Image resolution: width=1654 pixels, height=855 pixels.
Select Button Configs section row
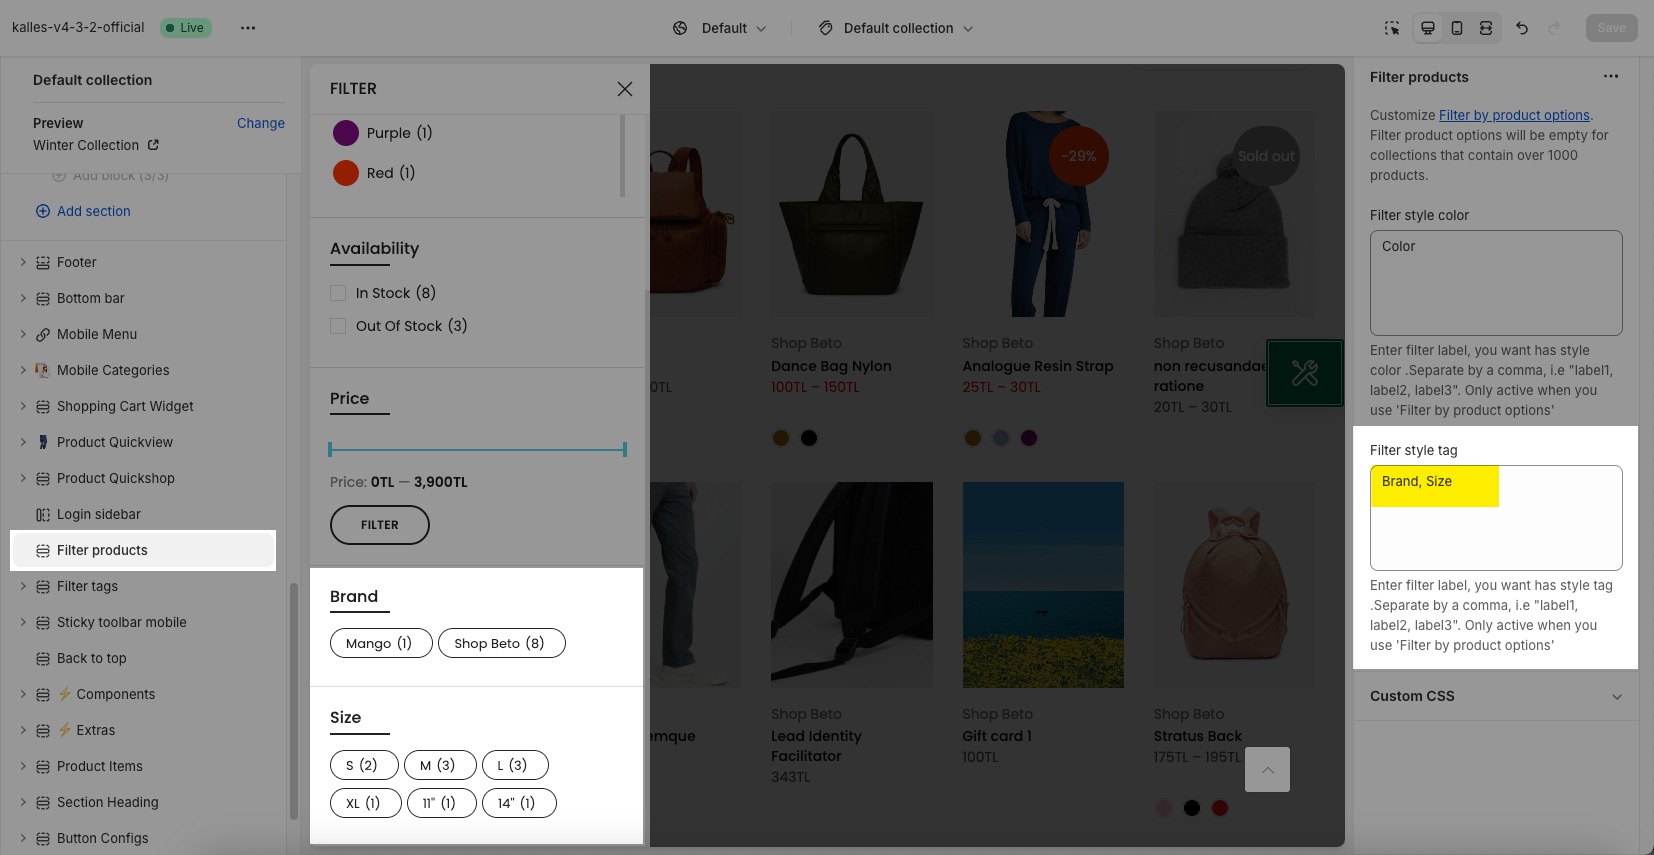click(143, 838)
